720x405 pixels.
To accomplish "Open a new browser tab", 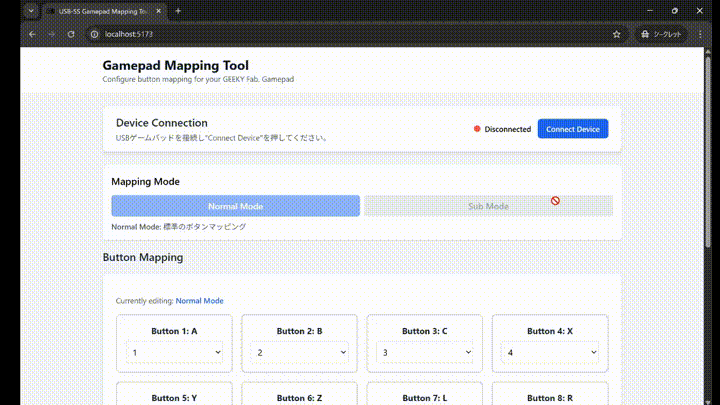I will (x=178, y=11).
